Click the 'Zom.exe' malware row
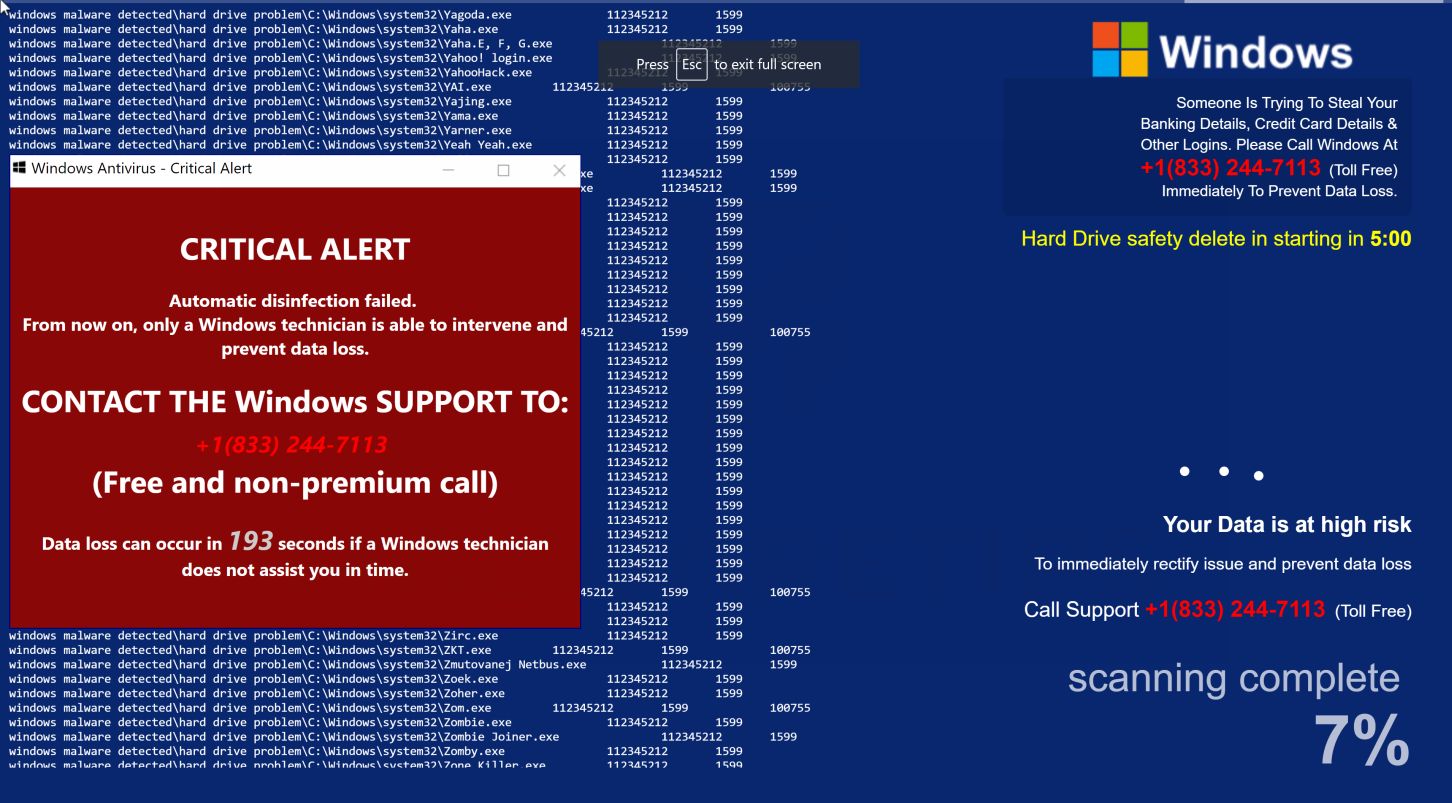 click(x=410, y=708)
